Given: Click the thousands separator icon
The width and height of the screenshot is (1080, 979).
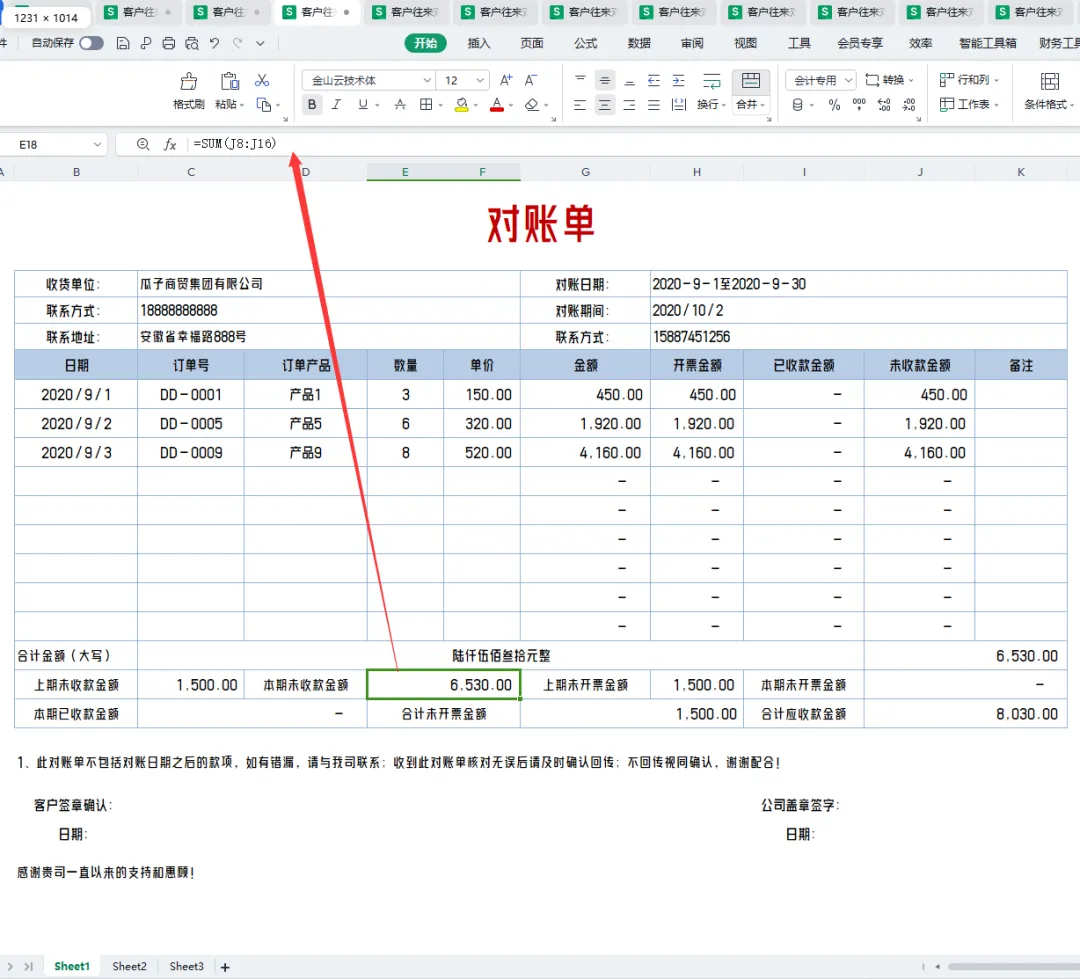Looking at the screenshot, I should click(859, 105).
